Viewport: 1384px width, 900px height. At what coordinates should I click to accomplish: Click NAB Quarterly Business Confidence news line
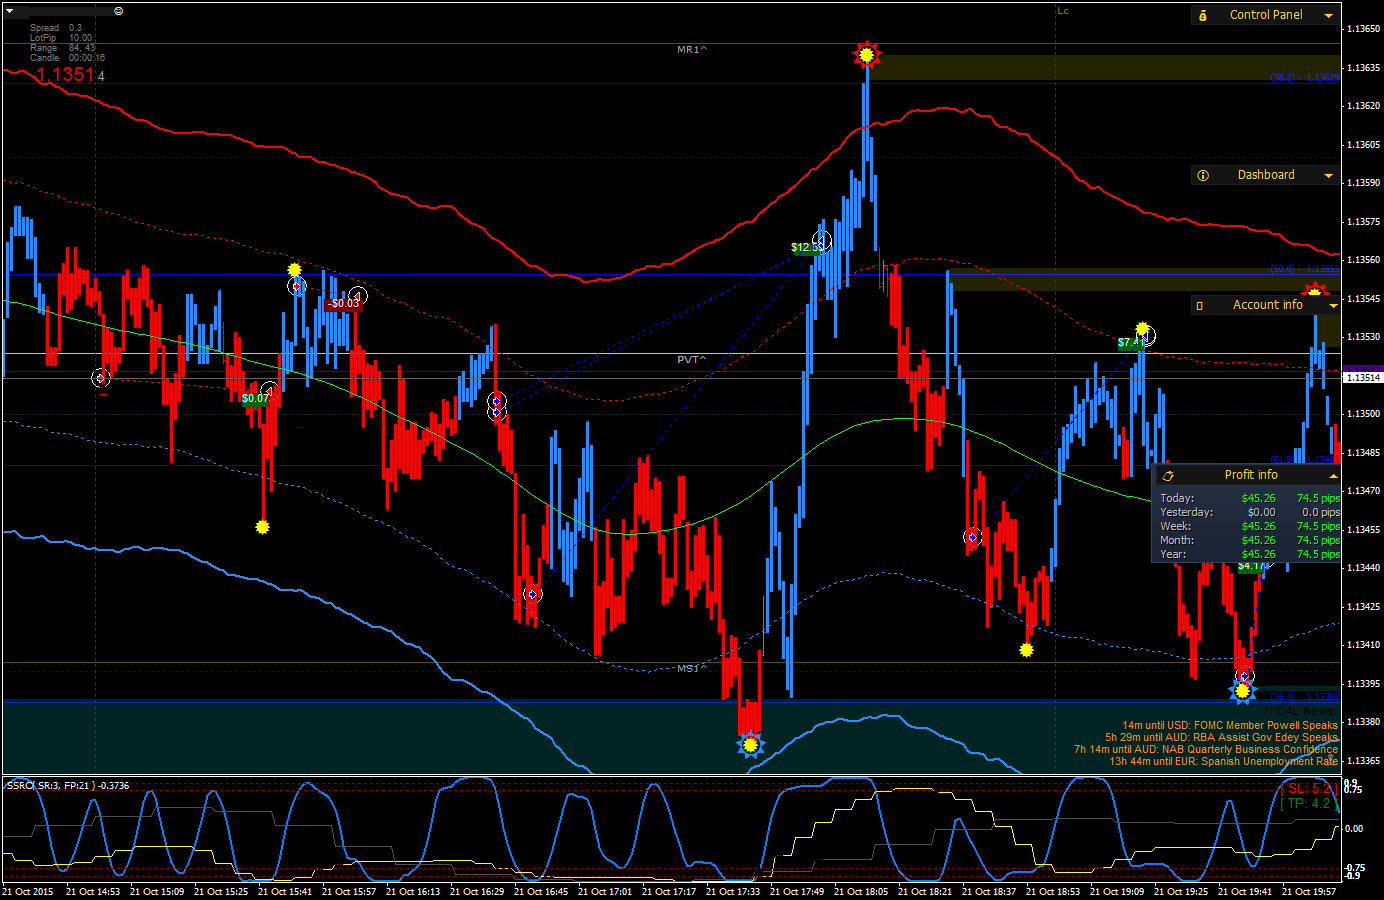point(1205,750)
